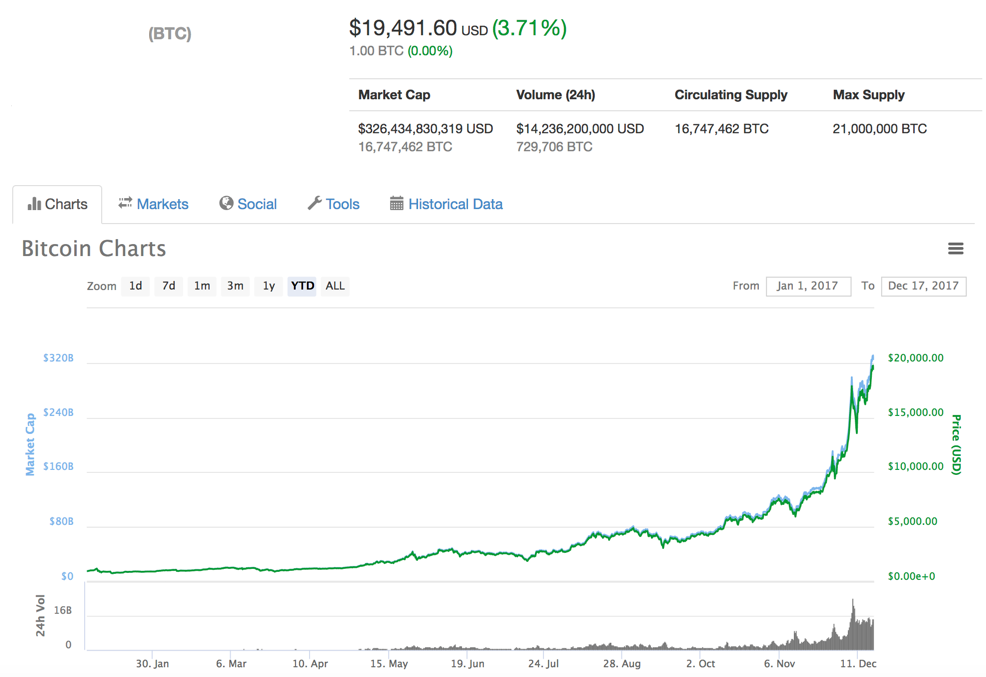Image resolution: width=986 pixels, height=677 pixels.
Task: Choose the 1y zoom range
Action: coord(269,286)
